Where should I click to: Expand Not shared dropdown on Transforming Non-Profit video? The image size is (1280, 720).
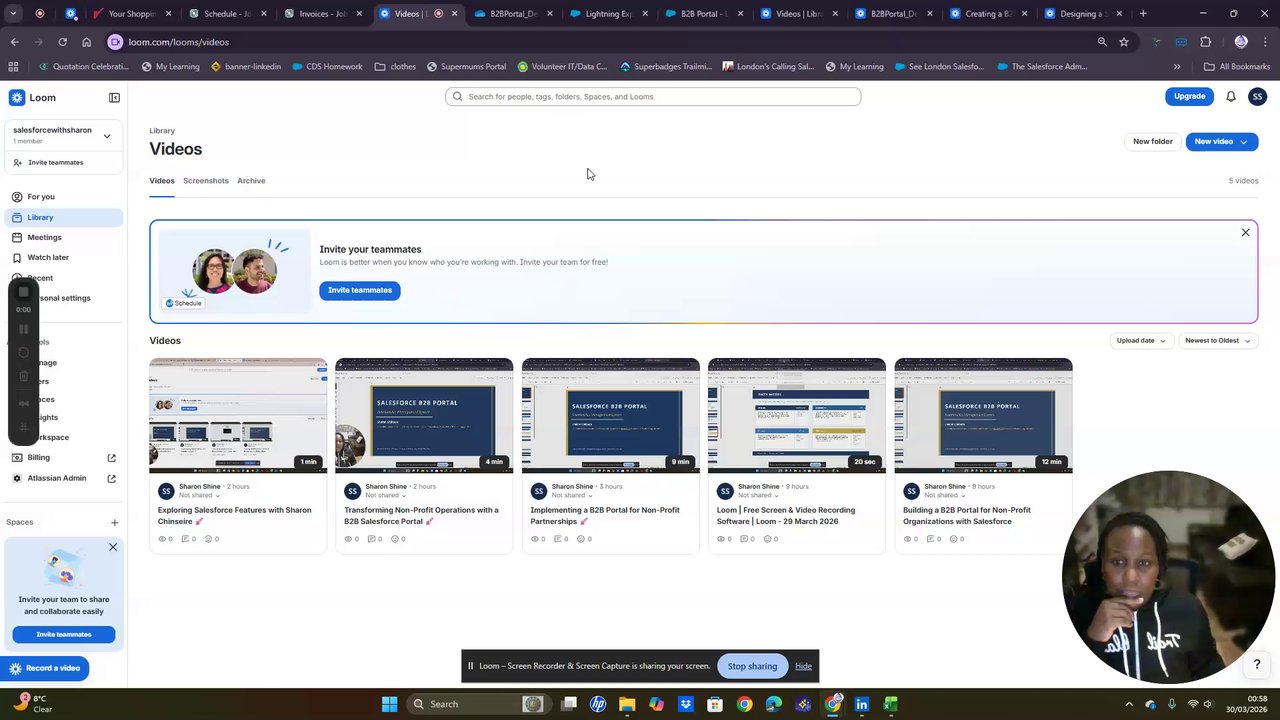coord(386,495)
